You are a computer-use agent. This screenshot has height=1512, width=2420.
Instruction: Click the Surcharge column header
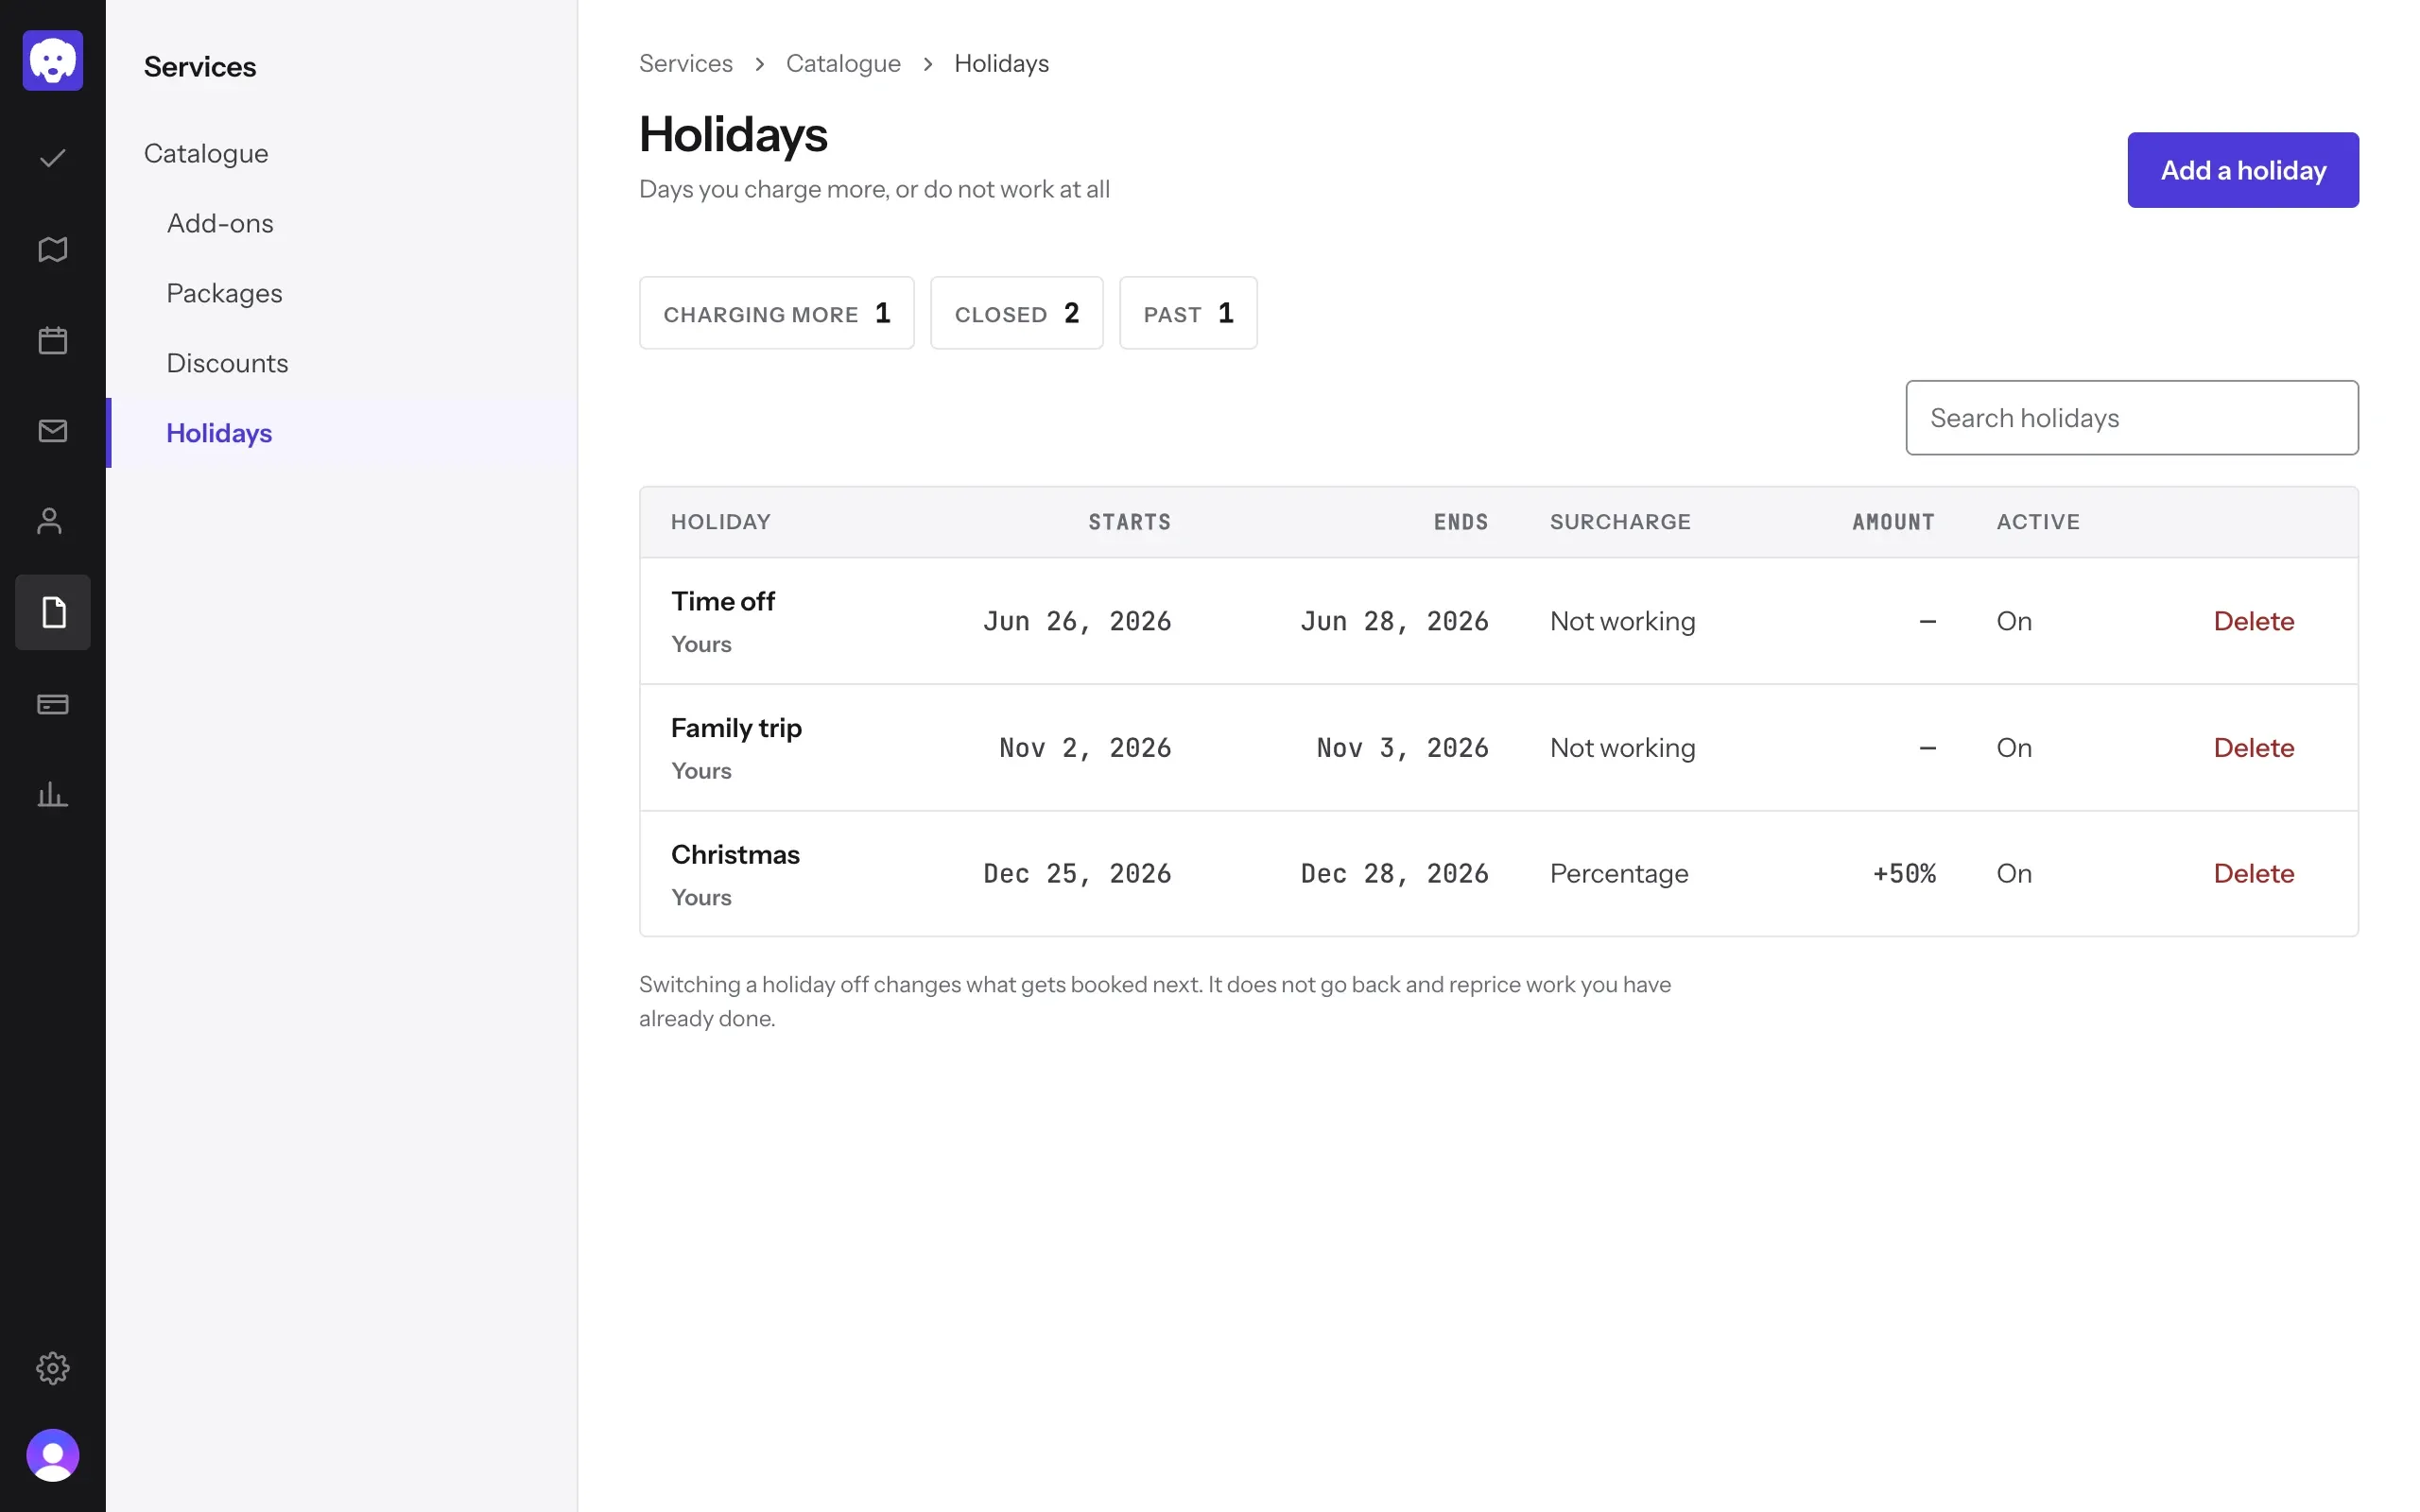1620,522
